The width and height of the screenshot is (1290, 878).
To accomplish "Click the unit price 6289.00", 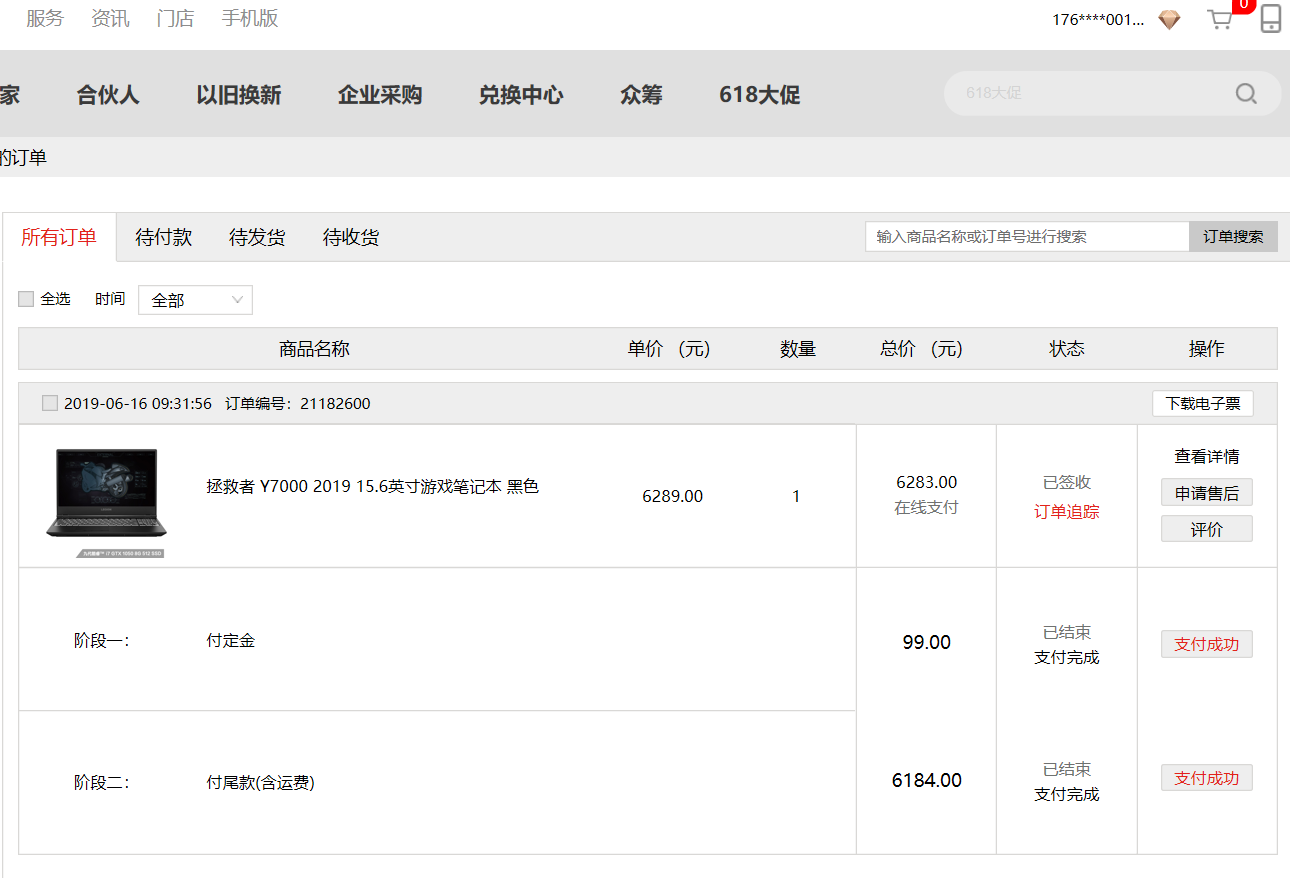I will [x=672, y=496].
